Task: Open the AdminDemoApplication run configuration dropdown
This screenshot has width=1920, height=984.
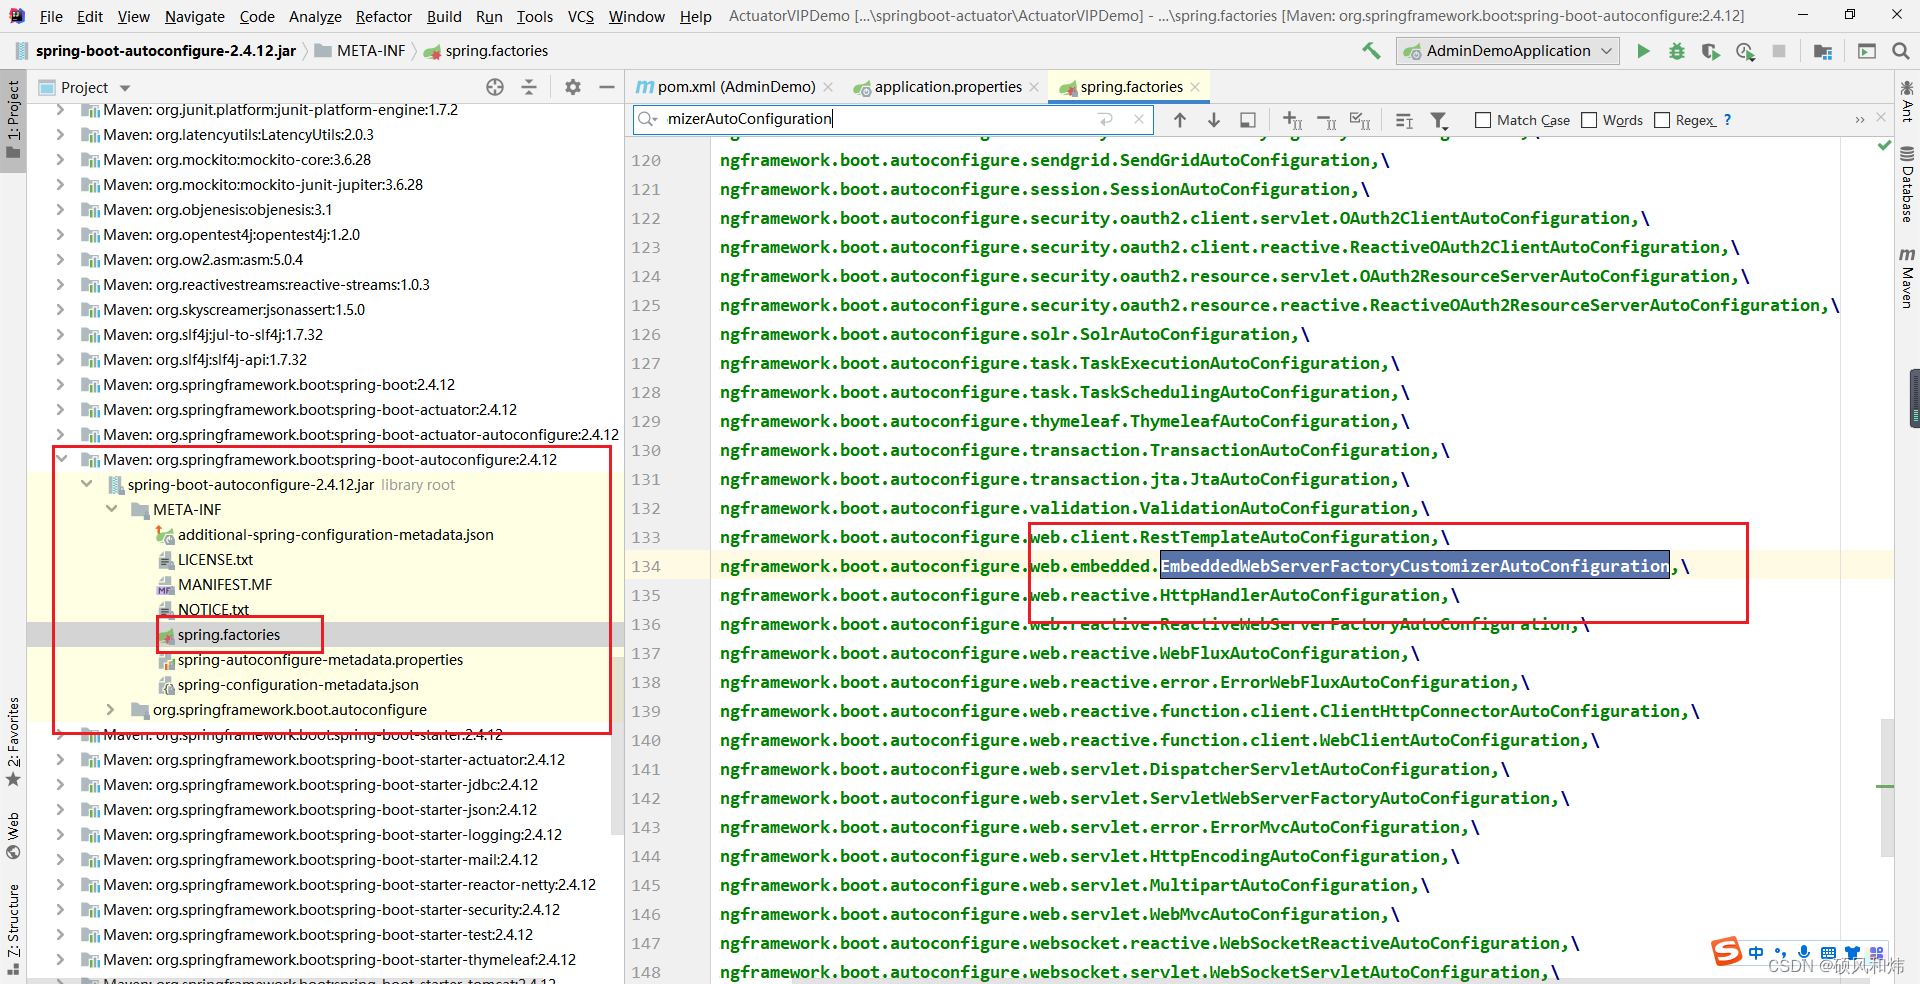Action: (x=1508, y=51)
